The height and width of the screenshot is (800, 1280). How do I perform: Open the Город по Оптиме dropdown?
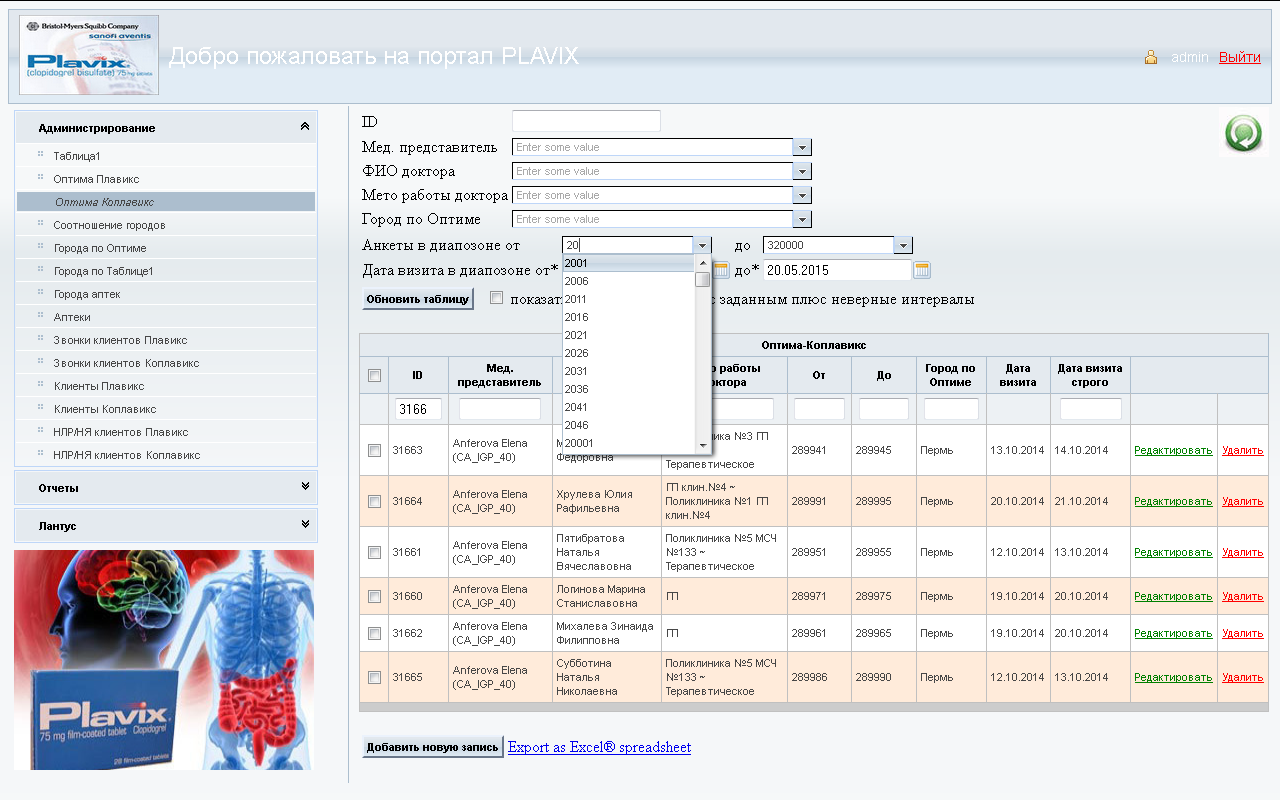[802, 219]
